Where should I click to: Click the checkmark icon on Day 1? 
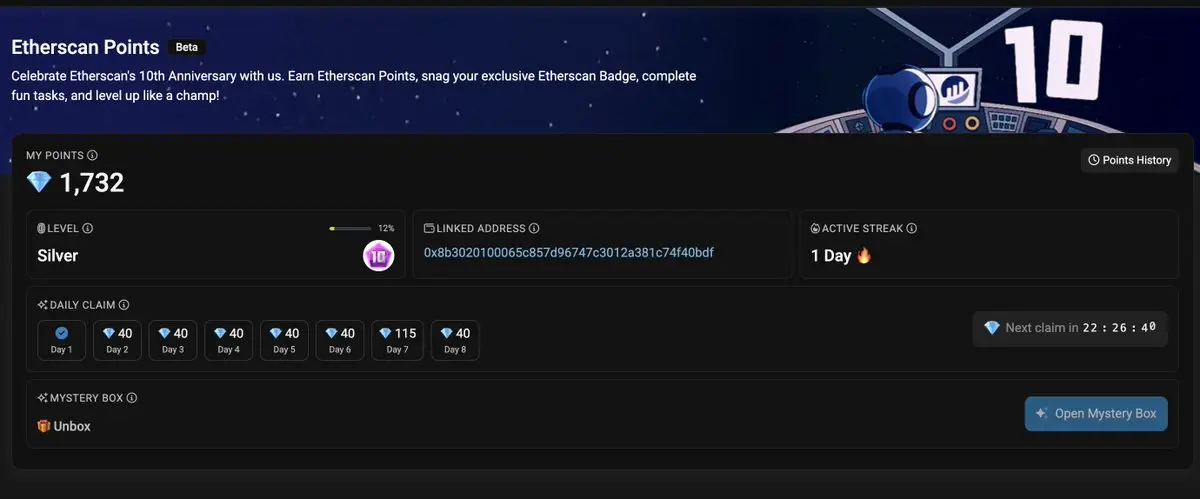[61, 333]
